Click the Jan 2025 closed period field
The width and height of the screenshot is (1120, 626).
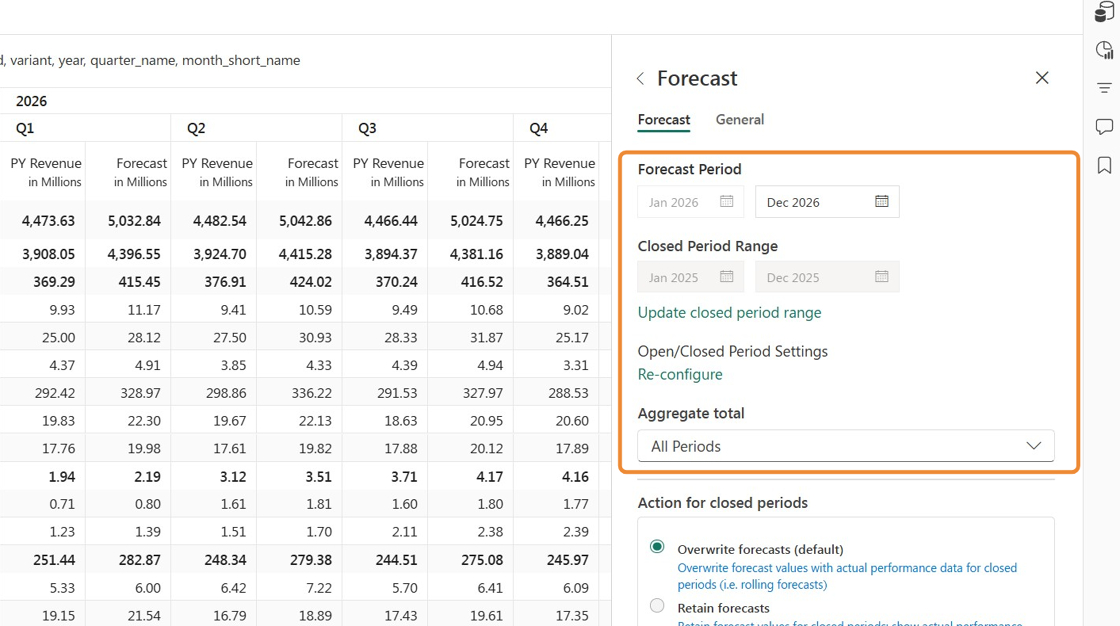pos(690,277)
